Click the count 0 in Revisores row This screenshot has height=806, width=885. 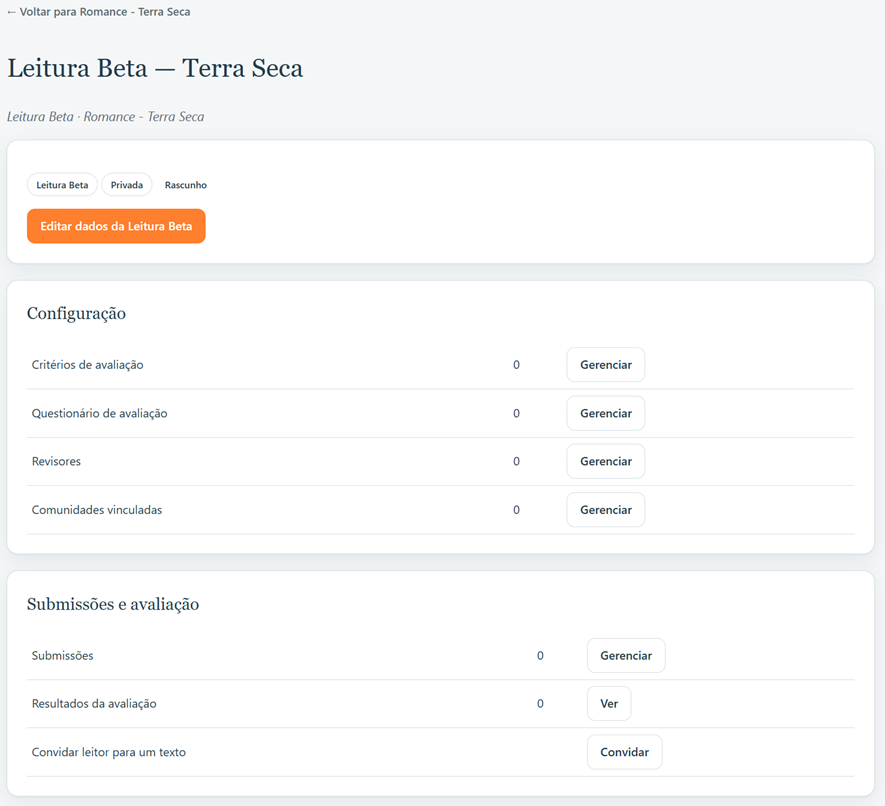click(x=516, y=461)
